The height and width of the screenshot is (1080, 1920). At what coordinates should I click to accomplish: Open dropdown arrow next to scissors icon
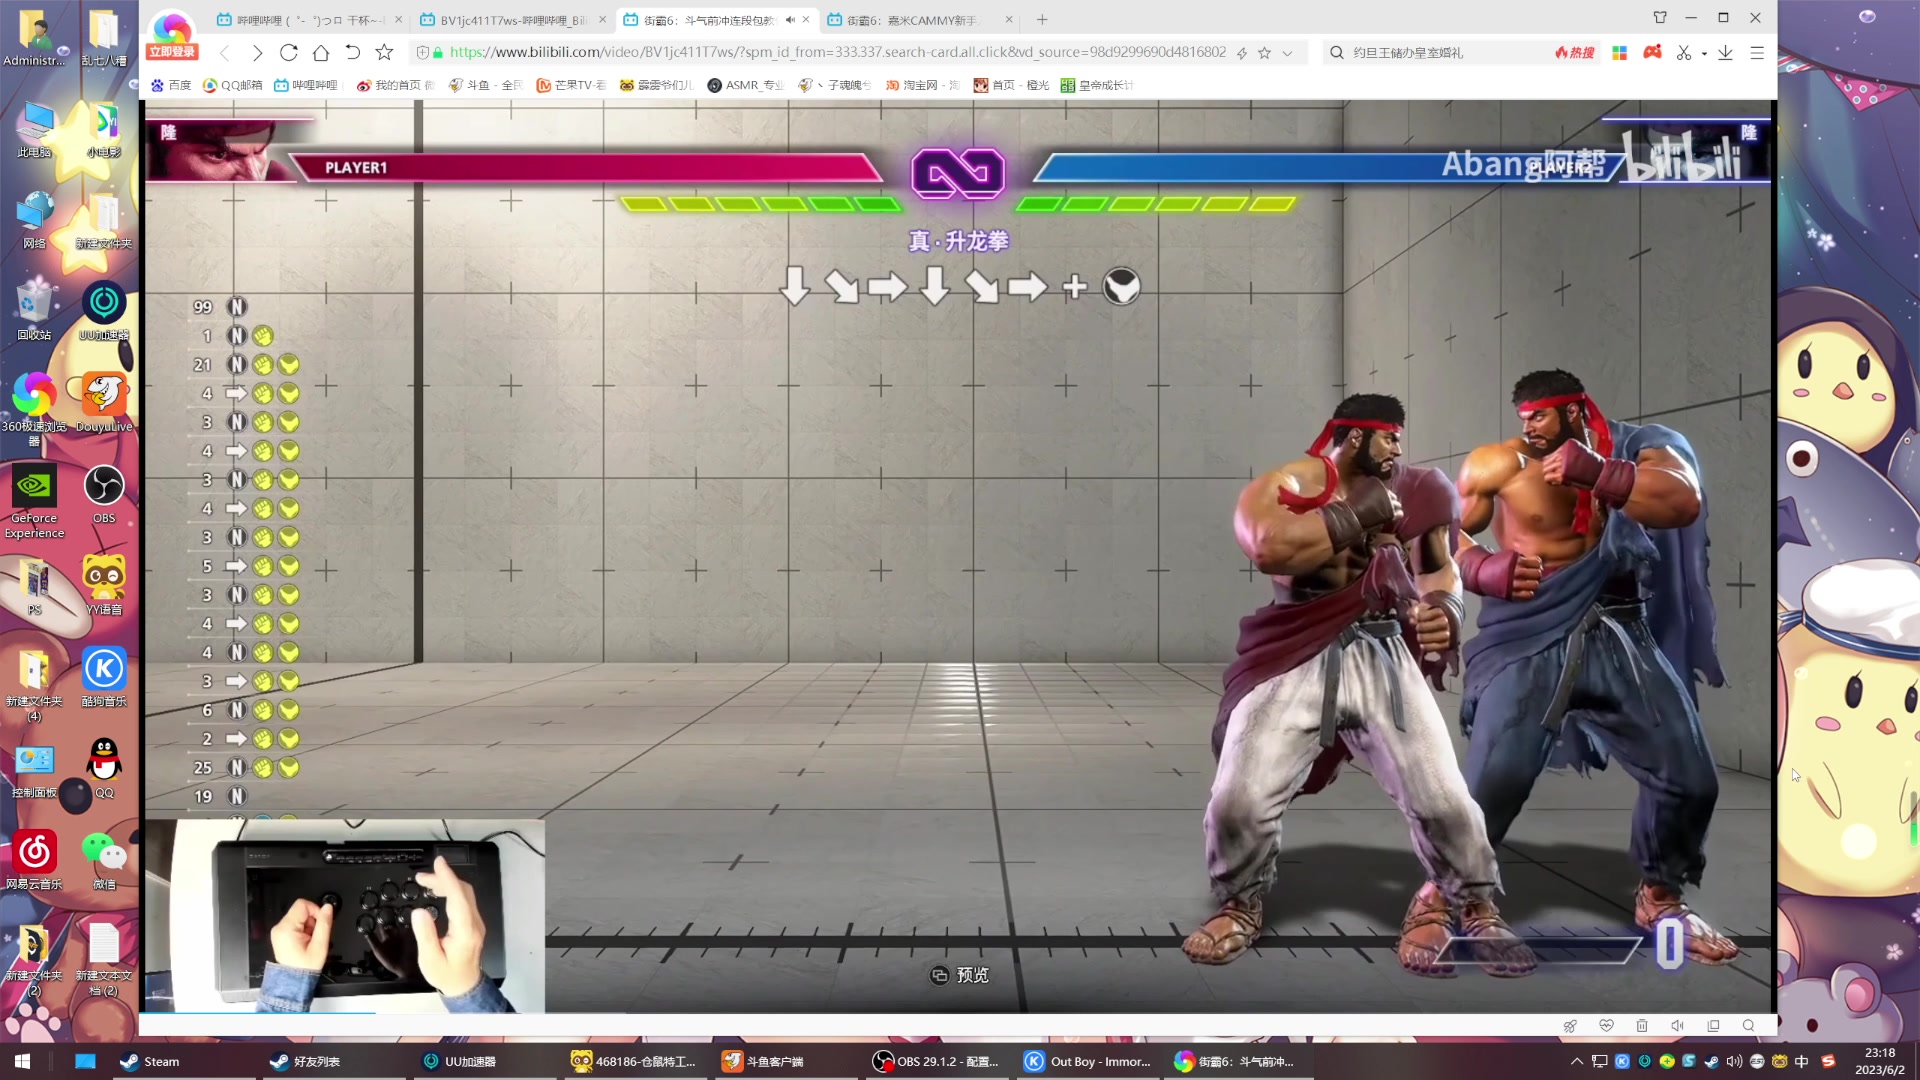[x=1704, y=54]
